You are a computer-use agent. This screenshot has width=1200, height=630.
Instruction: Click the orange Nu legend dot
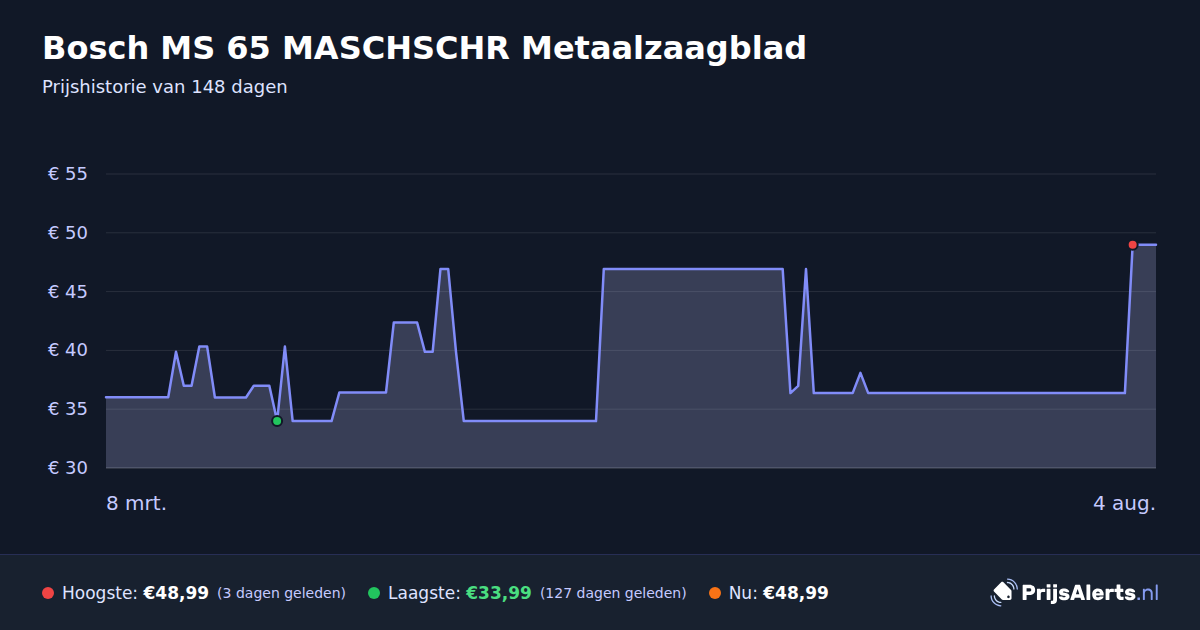[715, 593]
